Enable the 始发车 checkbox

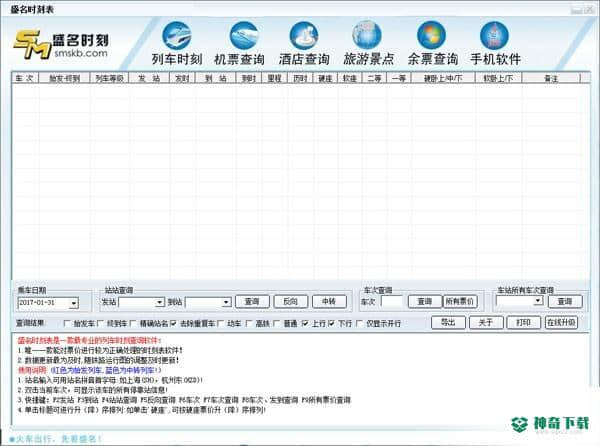click(x=67, y=324)
